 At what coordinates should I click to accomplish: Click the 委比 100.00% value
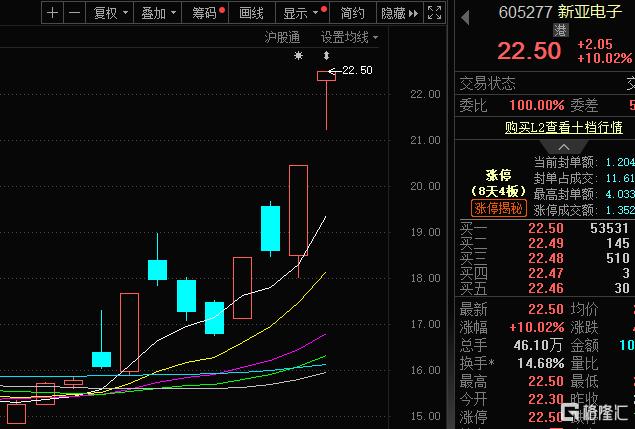tap(537, 106)
